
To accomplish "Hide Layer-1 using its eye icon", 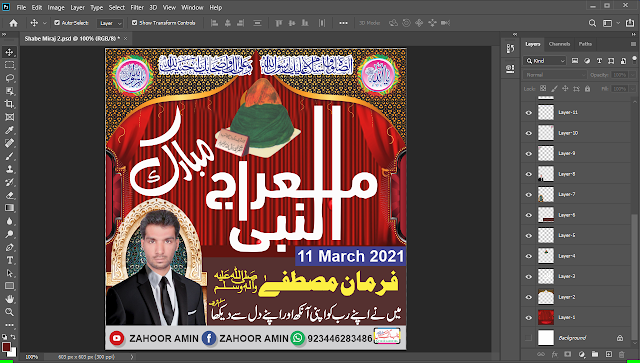I will (x=529, y=317).
